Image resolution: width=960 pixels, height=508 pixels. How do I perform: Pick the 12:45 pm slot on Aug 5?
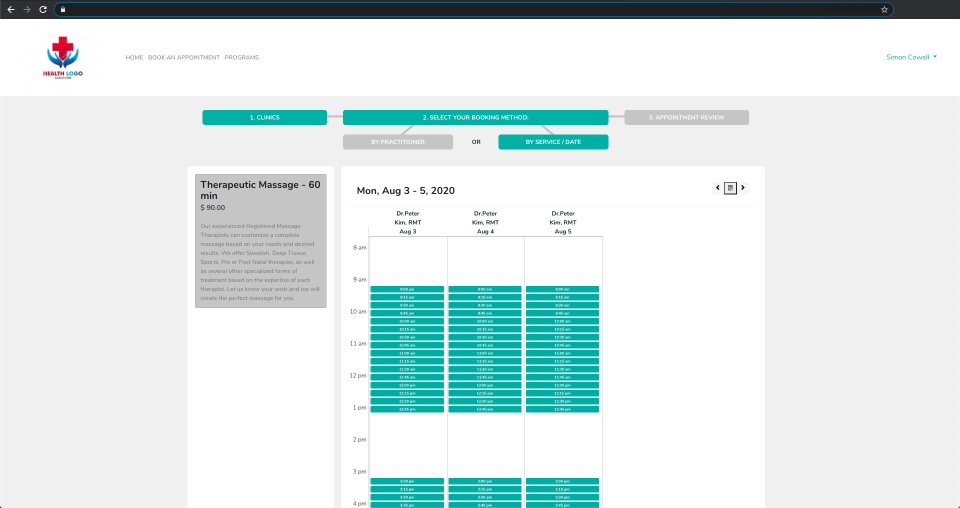click(x=563, y=409)
